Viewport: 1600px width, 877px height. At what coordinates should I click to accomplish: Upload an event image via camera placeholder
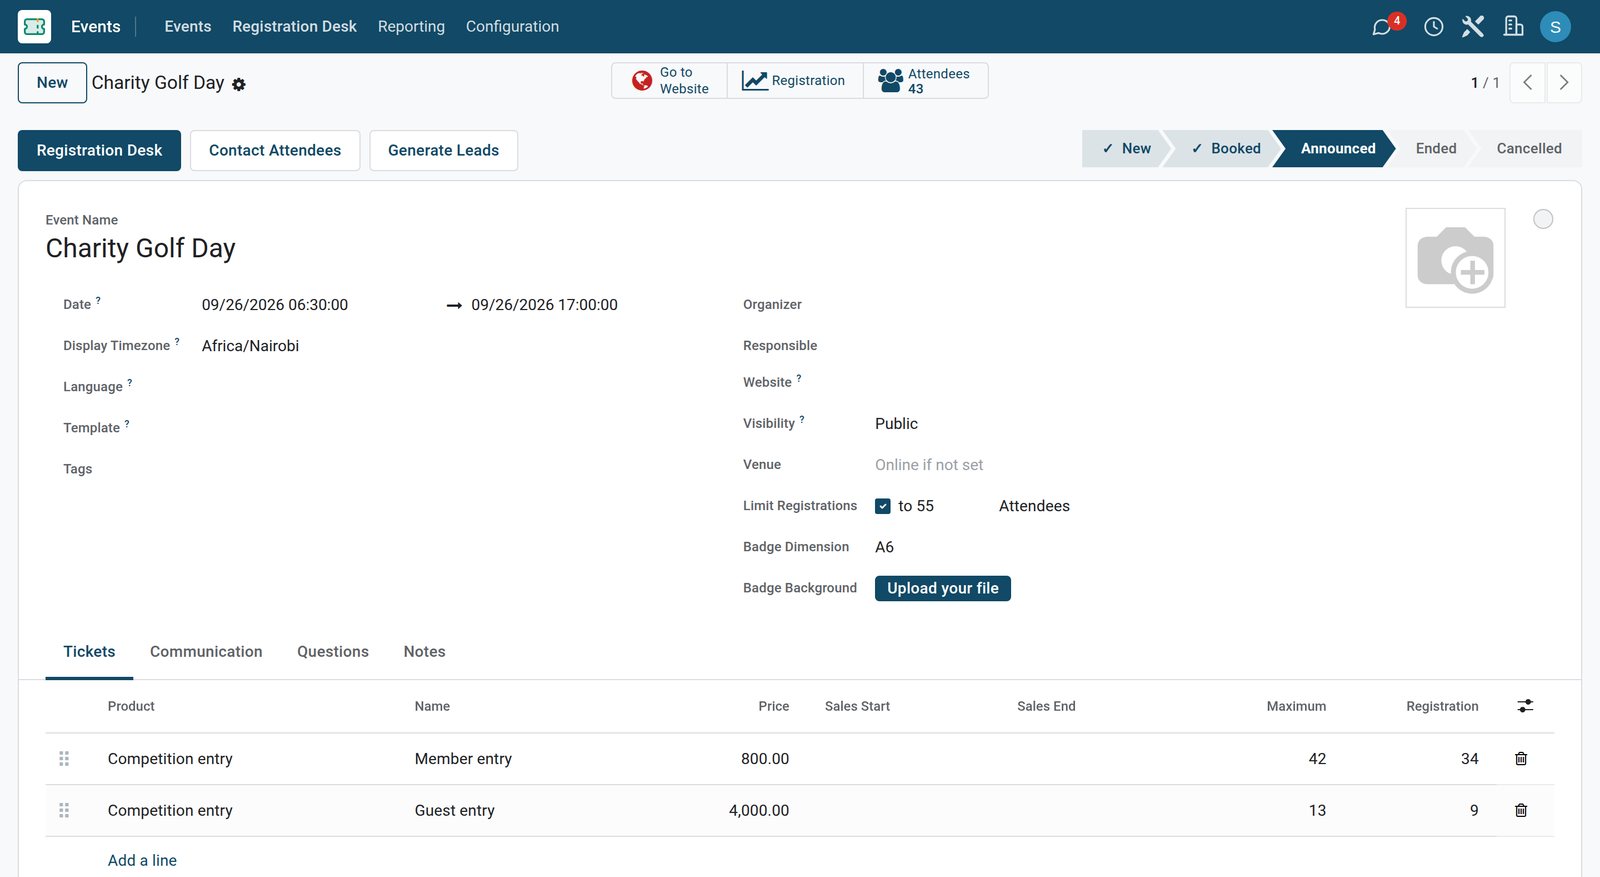click(x=1455, y=258)
